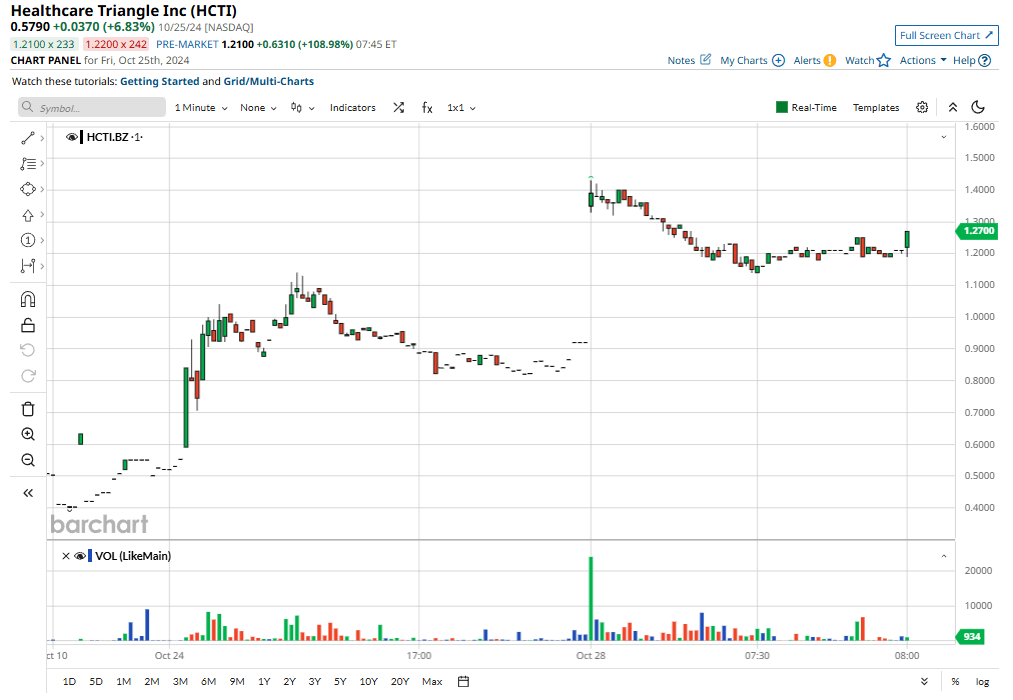This screenshot has height=700, width=1013.
Task: Click the Alerts link
Action: click(x=807, y=60)
